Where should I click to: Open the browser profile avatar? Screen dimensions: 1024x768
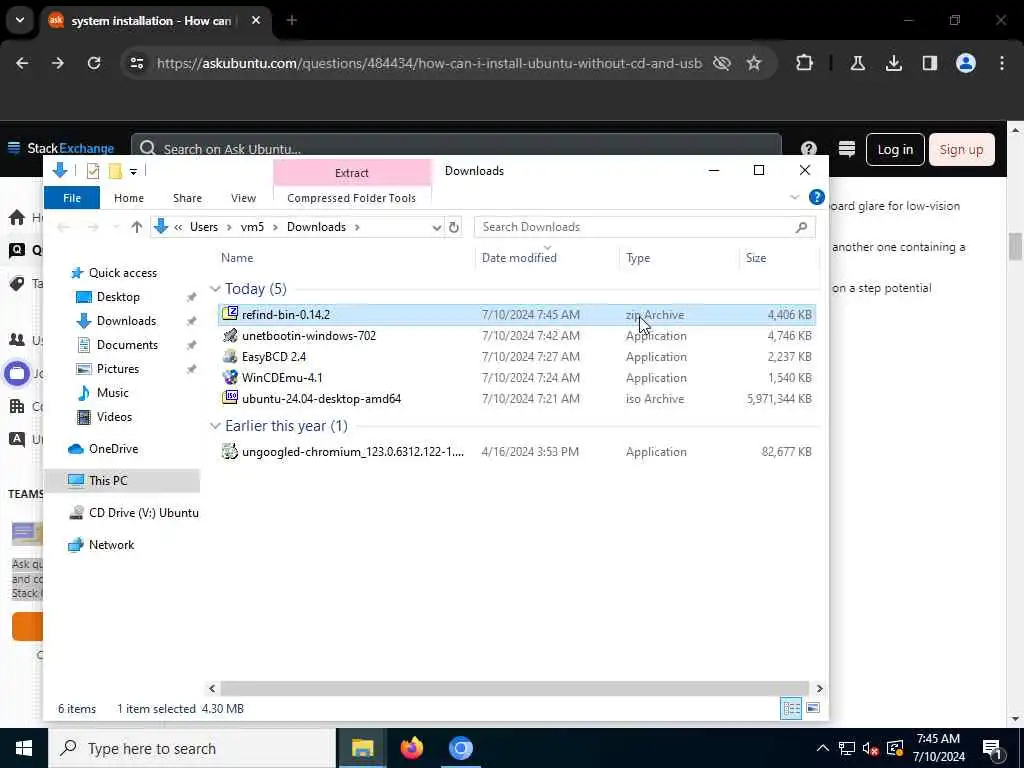(x=966, y=63)
